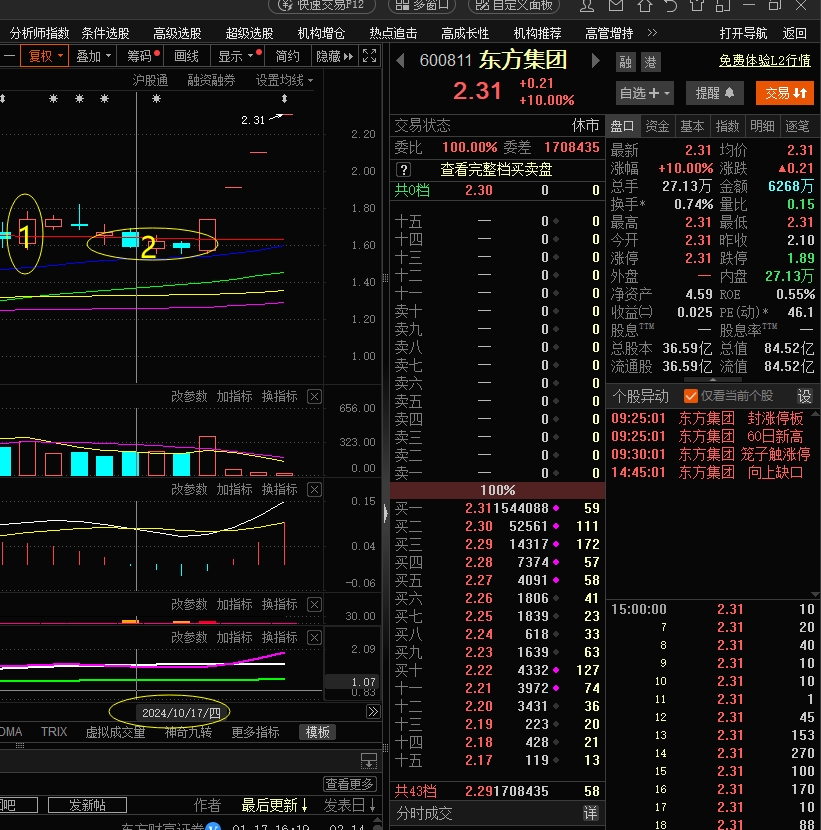
Task: Go to previous stock with left arrow
Action: click(x=401, y=60)
